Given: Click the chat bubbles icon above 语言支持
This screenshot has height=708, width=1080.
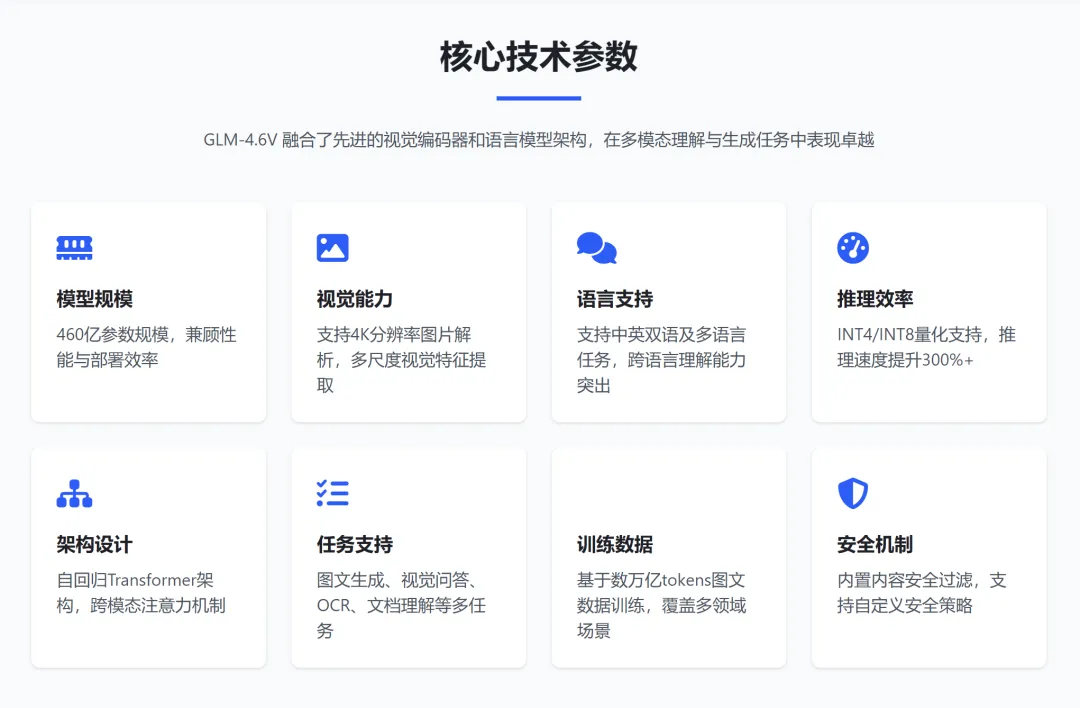Looking at the screenshot, I should coord(596,248).
